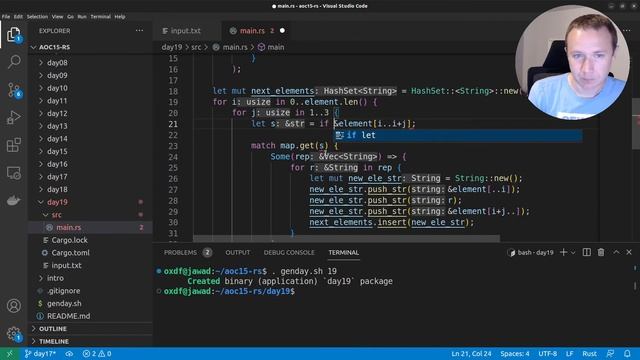Click the Explorer more actions ellipsis
This screenshot has width=640, height=360.
click(x=139, y=31)
